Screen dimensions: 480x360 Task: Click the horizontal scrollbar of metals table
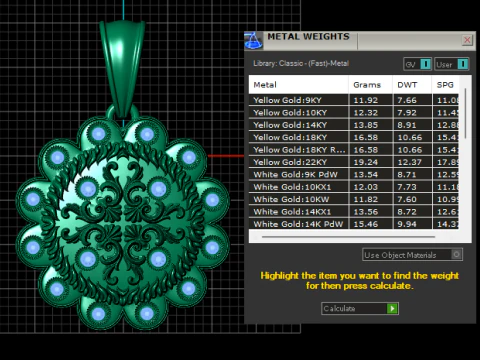tap(348, 237)
